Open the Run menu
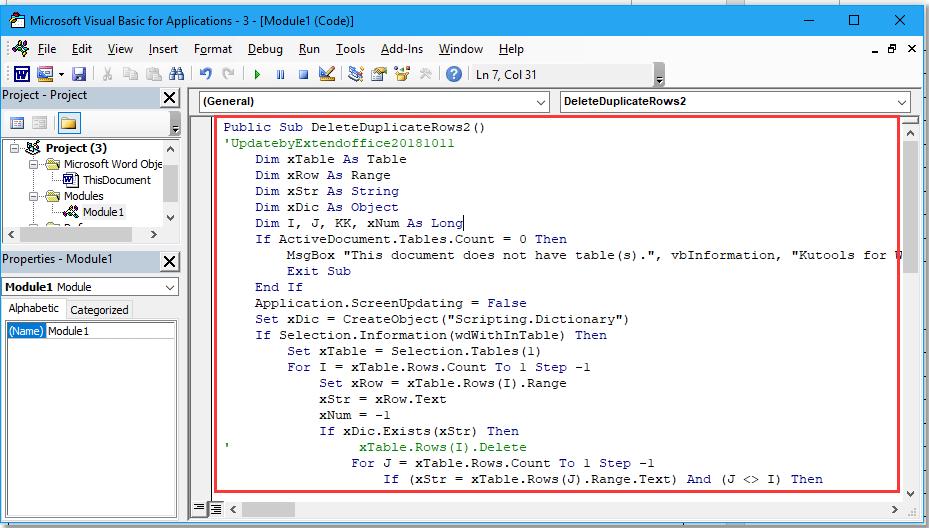 pyautogui.click(x=309, y=49)
